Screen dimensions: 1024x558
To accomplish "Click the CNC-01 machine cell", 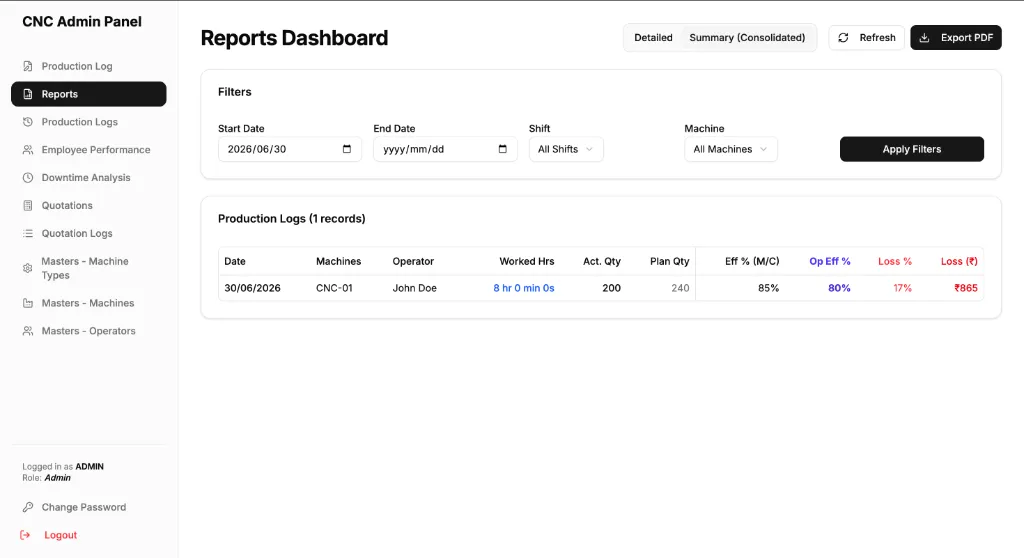I will (x=334, y=288).
